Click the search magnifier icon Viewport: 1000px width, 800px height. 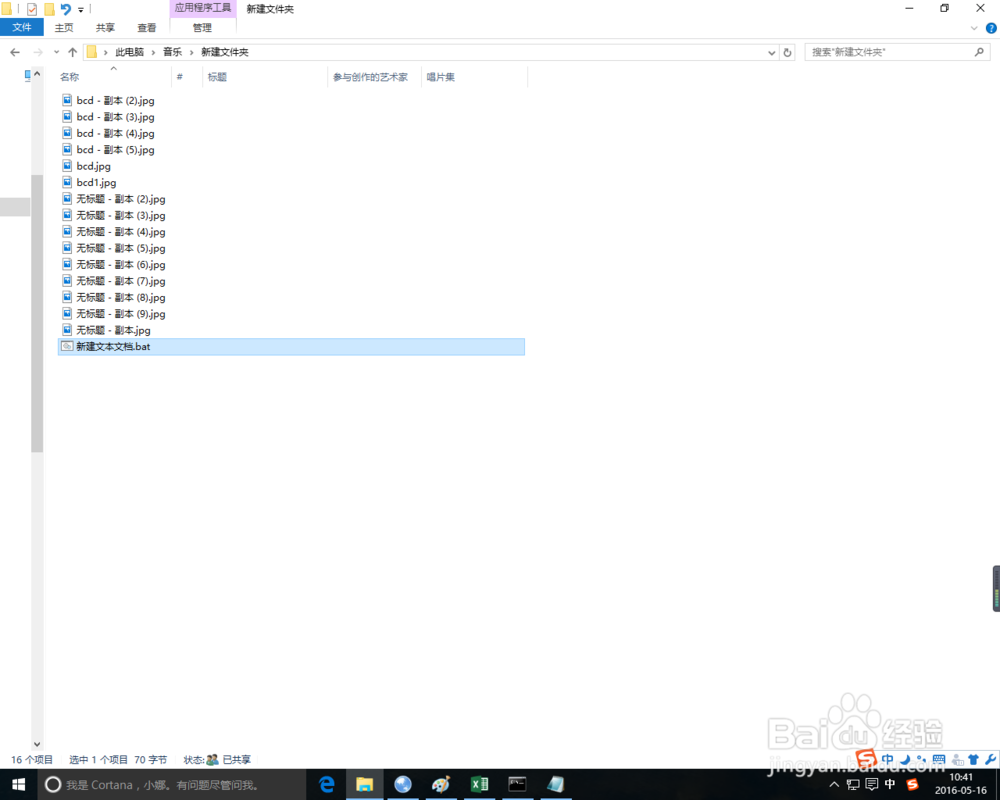pos(980,52)
